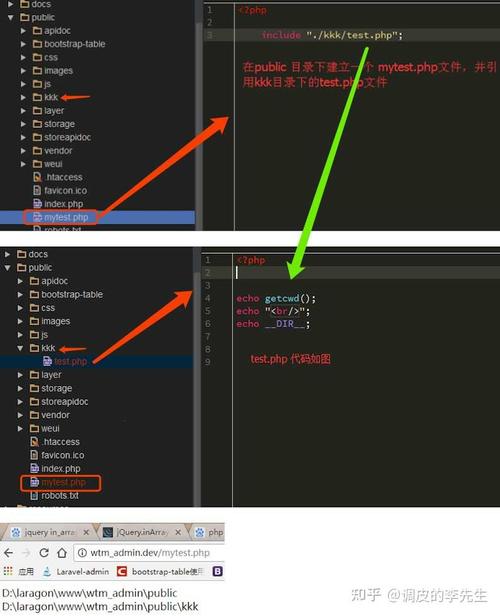Select test.php under kkk in lower tree
Viewport: 500px width, 616px height.
click(96, 361)
